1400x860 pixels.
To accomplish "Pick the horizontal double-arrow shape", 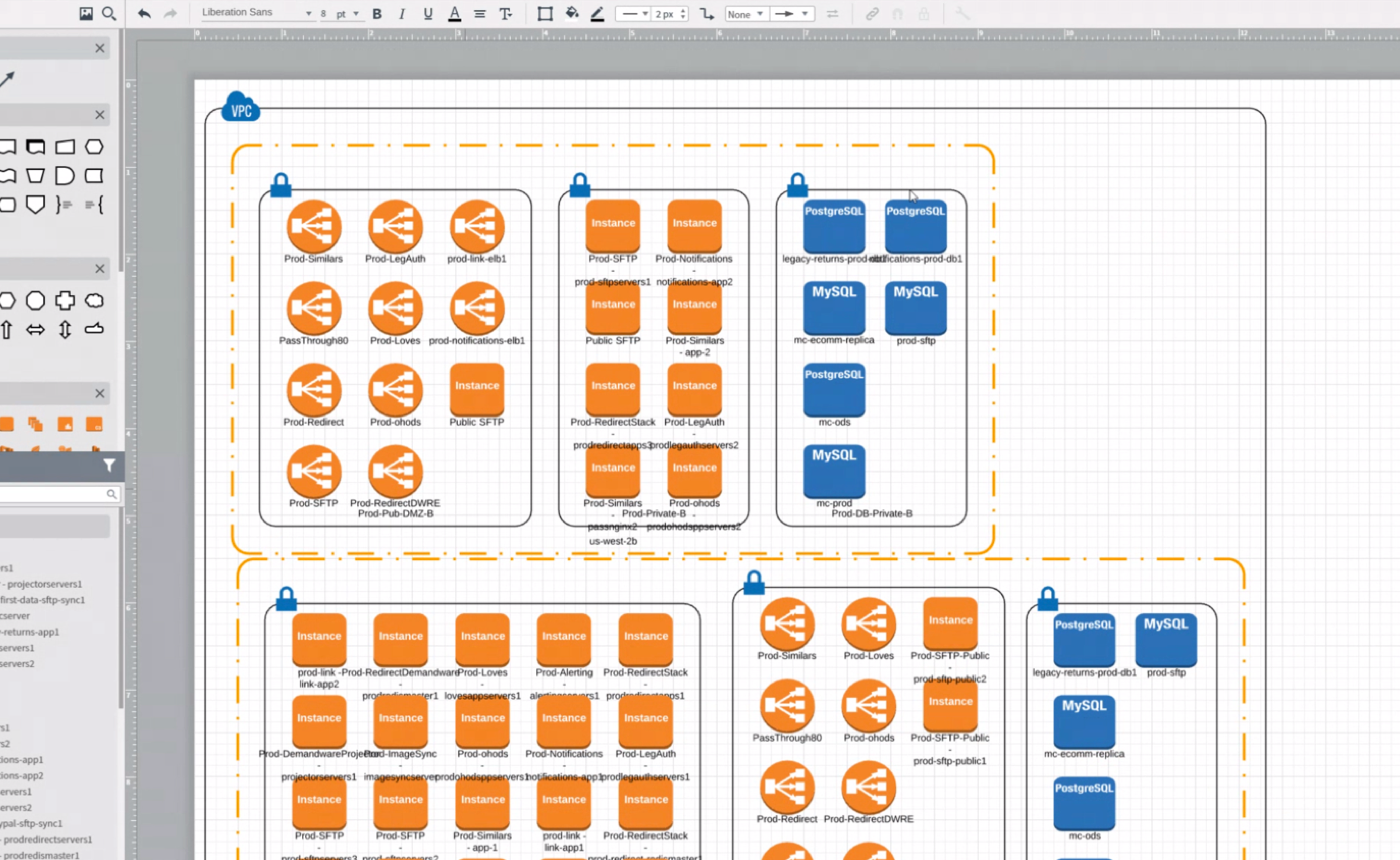I will coord(35,329).
